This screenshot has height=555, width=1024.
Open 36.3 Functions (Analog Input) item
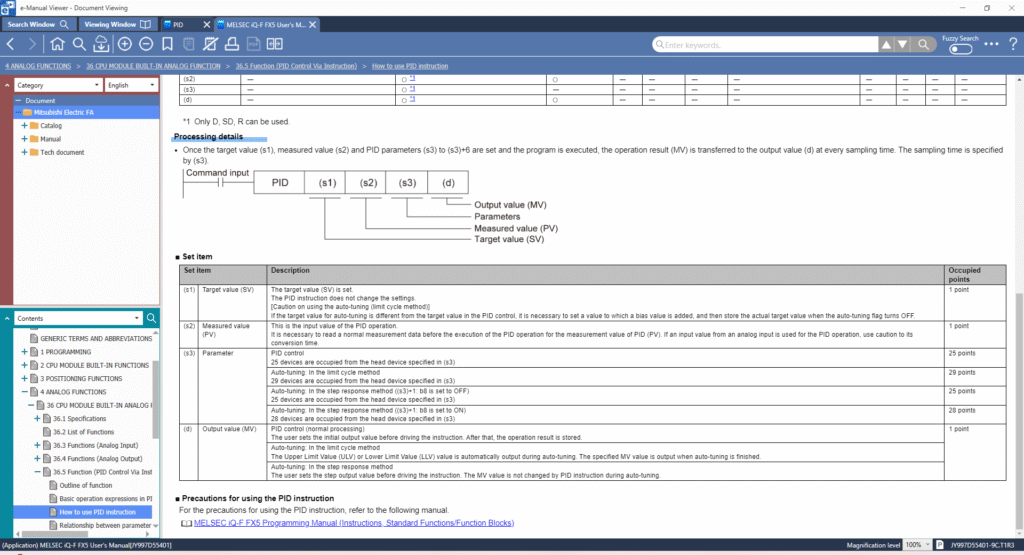click(95, 445)
